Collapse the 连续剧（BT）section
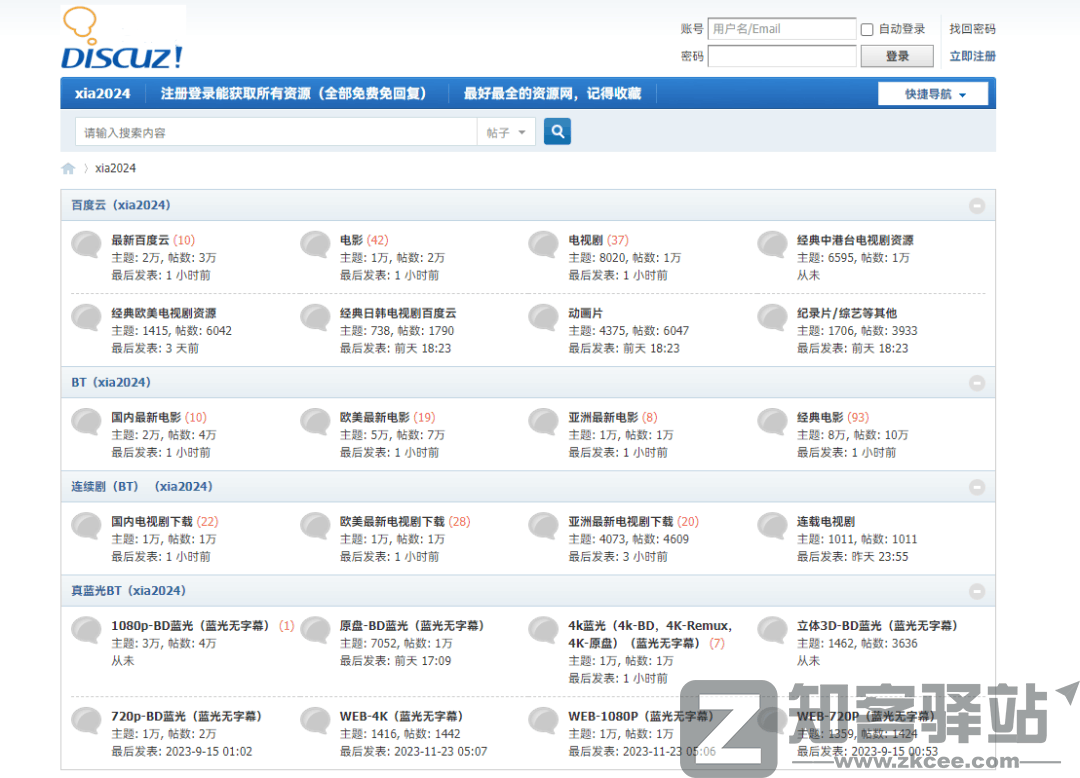This screenshot has width=1080, height=778. [x=977, y=487]
